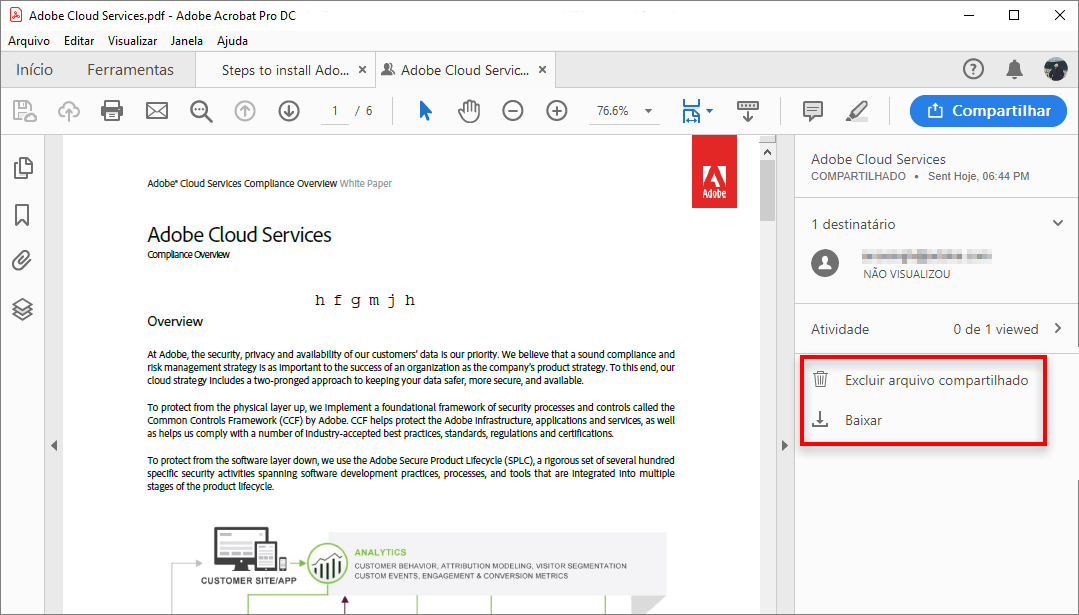Image resolution: width=1079 pixels, height=615 pixels.
Task: Open the zoom level dropdown arrow
Action: pos(648,111)
